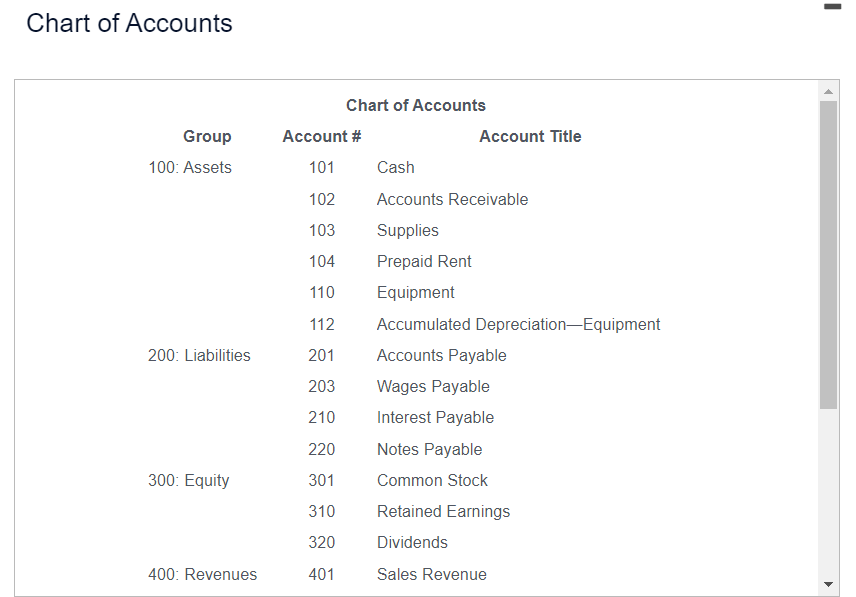856x597 pixels.
Task: Click the Prepaid Rent account title
Action: [424, 261]
